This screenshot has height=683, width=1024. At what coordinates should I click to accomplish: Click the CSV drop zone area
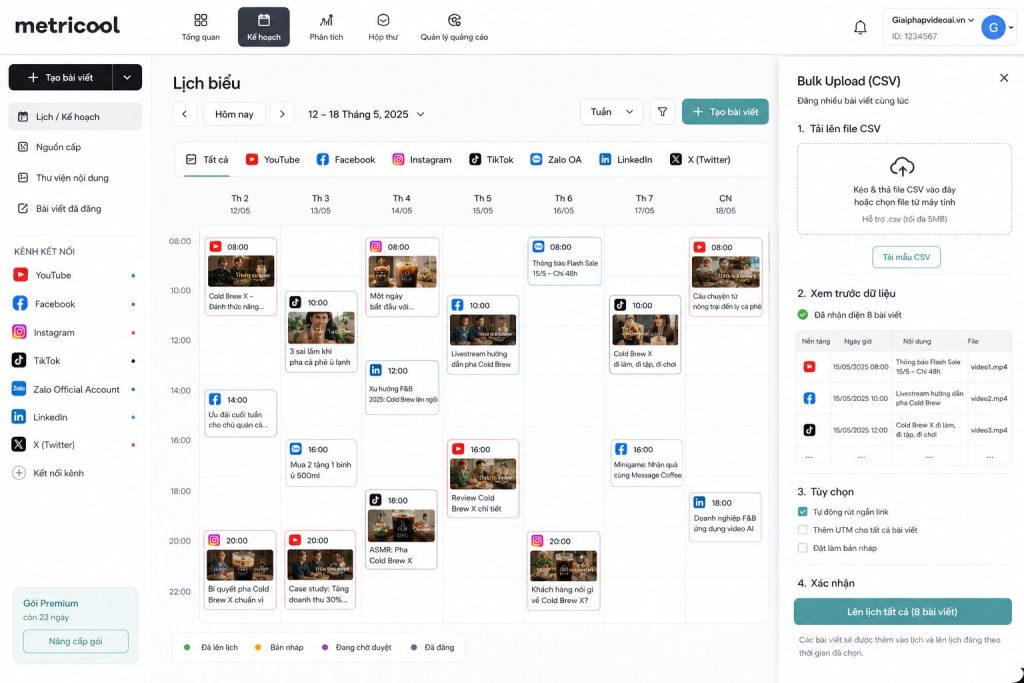(x=904, y=189)
